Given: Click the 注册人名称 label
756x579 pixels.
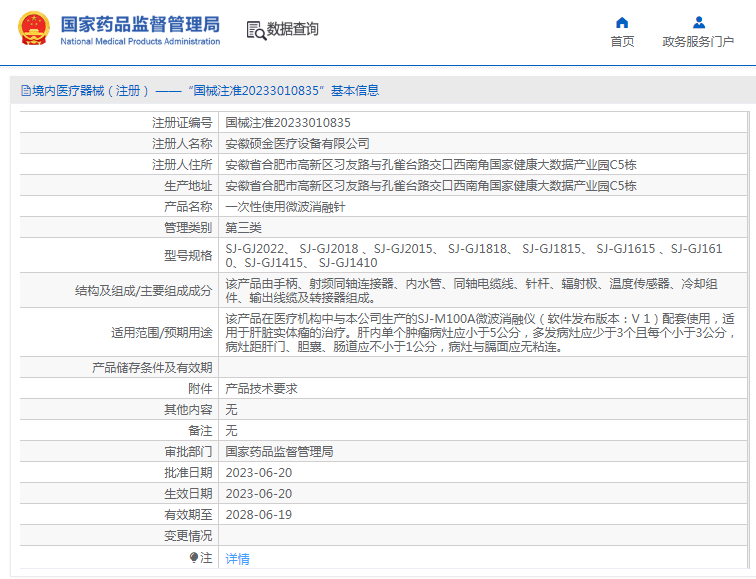Looking at the screenshot, I should (x=182, y=144).
